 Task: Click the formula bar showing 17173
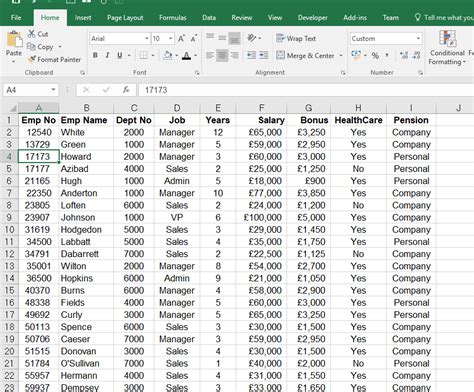coord(306,90)
